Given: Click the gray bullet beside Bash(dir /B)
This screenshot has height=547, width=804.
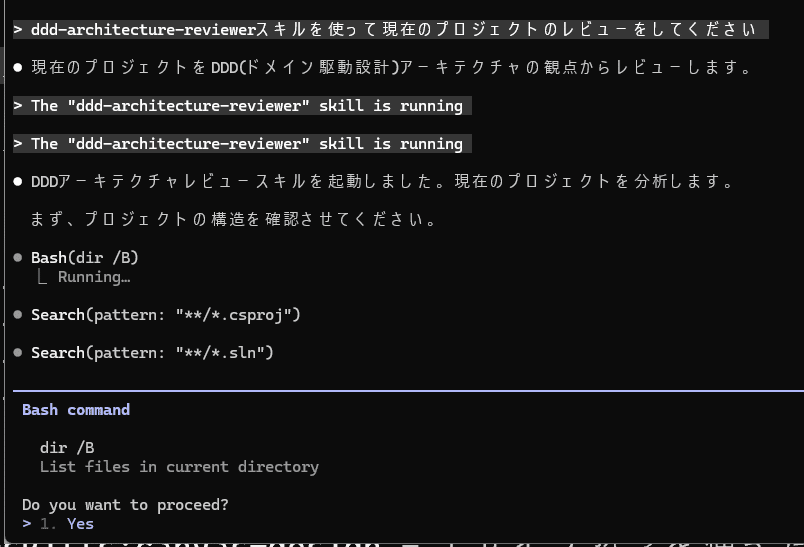Looking at the screenshot, I should (x=18, y=258).
